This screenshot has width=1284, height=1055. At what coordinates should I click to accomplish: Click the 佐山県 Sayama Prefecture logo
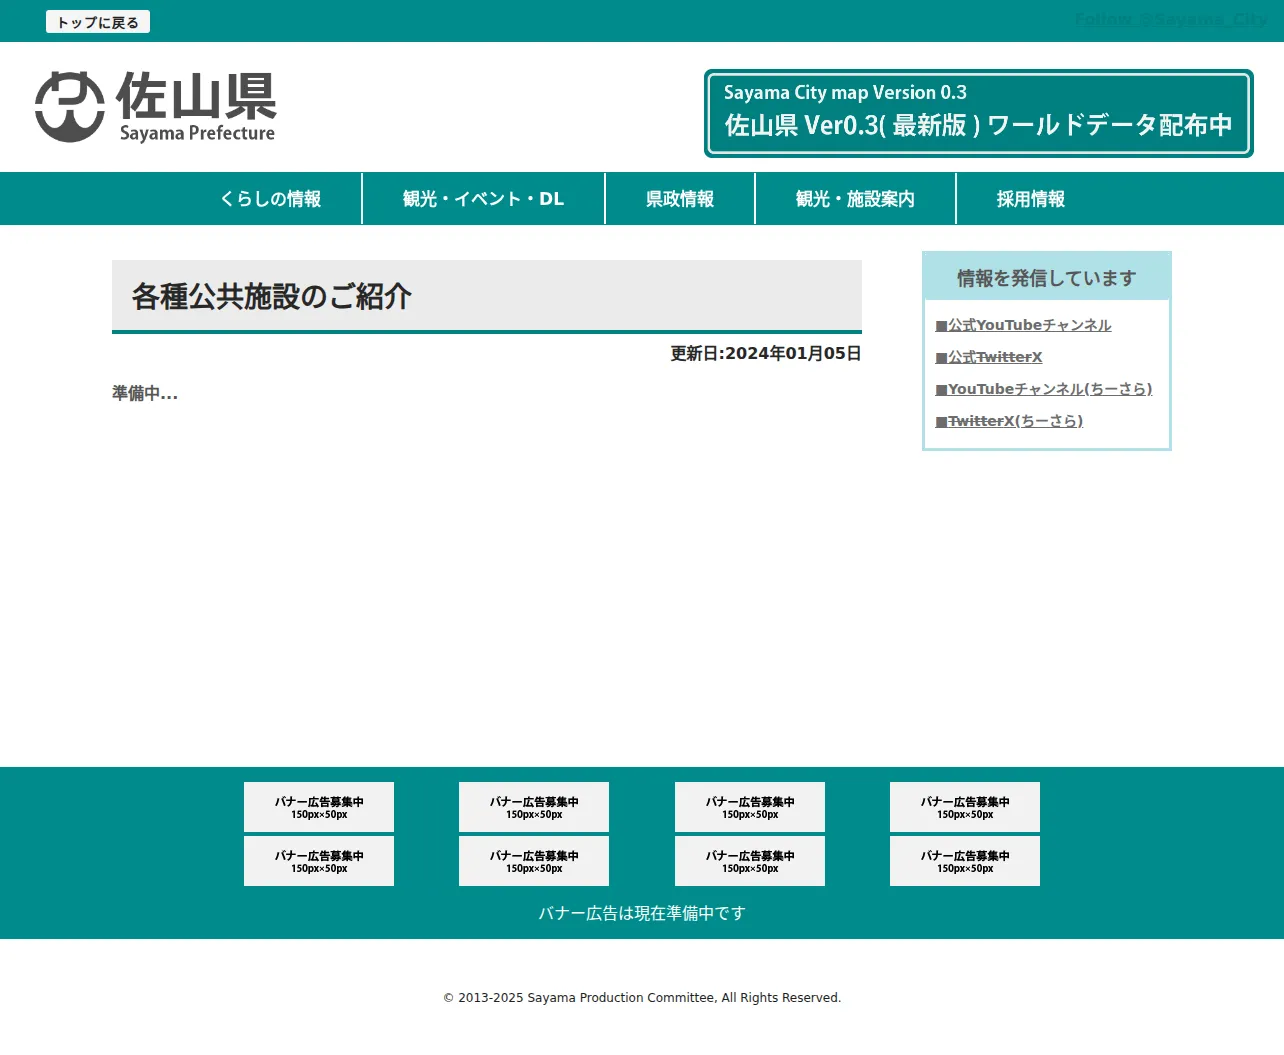[156, 107]
